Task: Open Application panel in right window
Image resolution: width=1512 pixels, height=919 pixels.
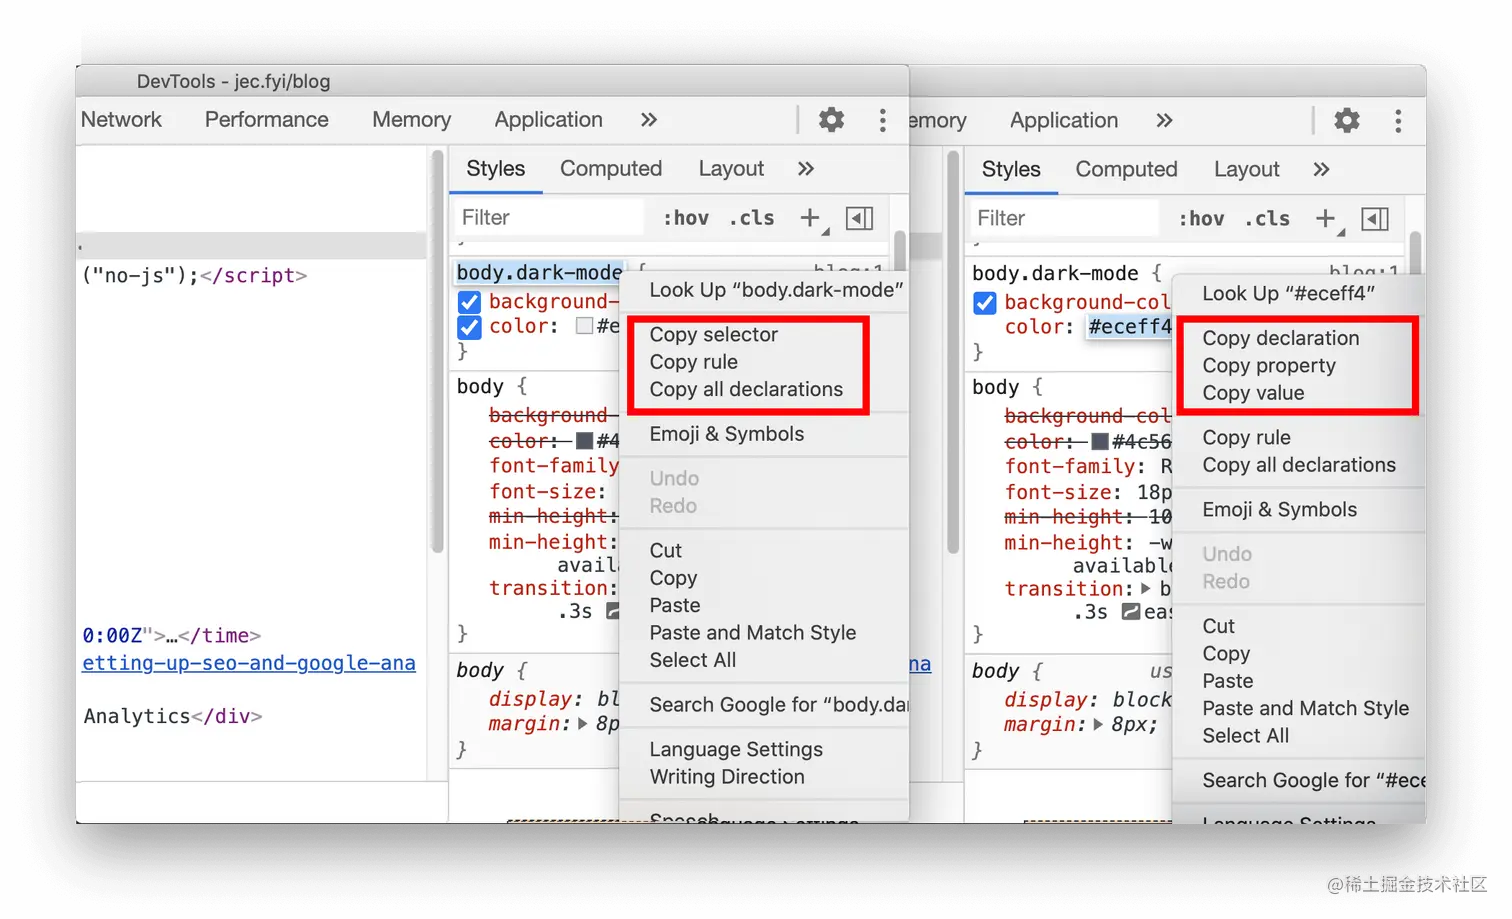Action: 1064,121
